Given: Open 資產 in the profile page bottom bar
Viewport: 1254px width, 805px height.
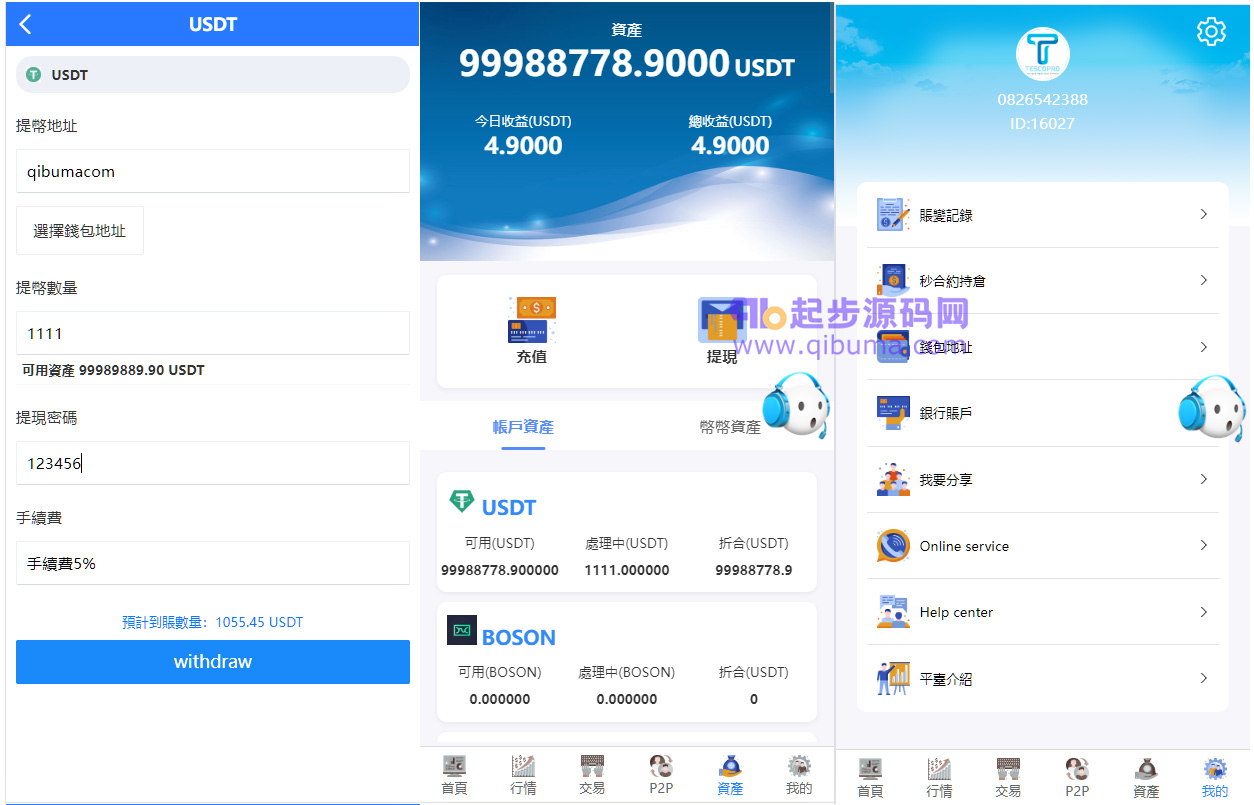Looking at the screenshot, I should [1146, 778].
